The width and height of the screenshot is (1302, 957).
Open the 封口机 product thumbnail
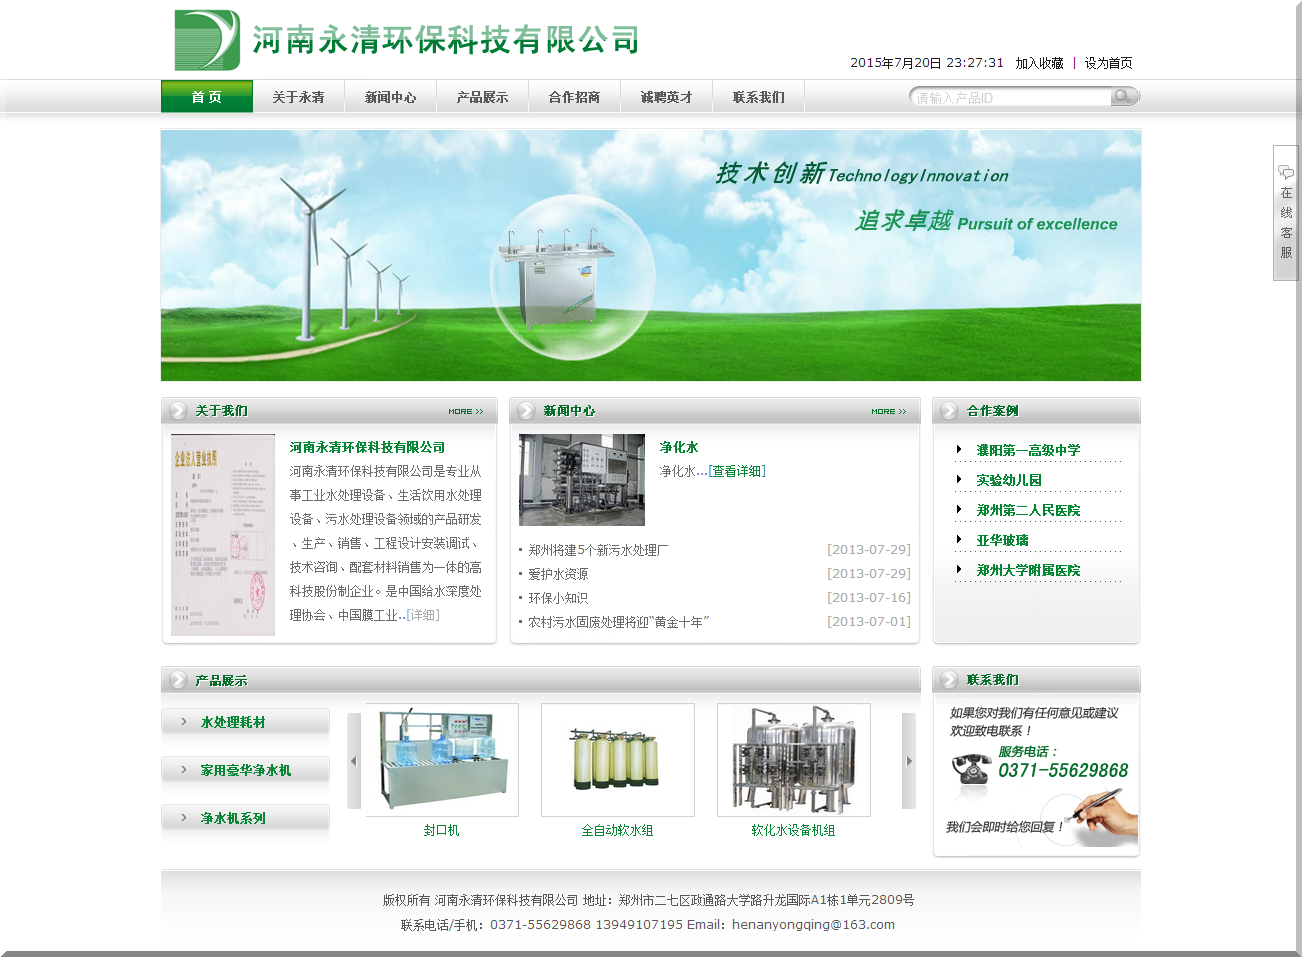coord(442,760)
